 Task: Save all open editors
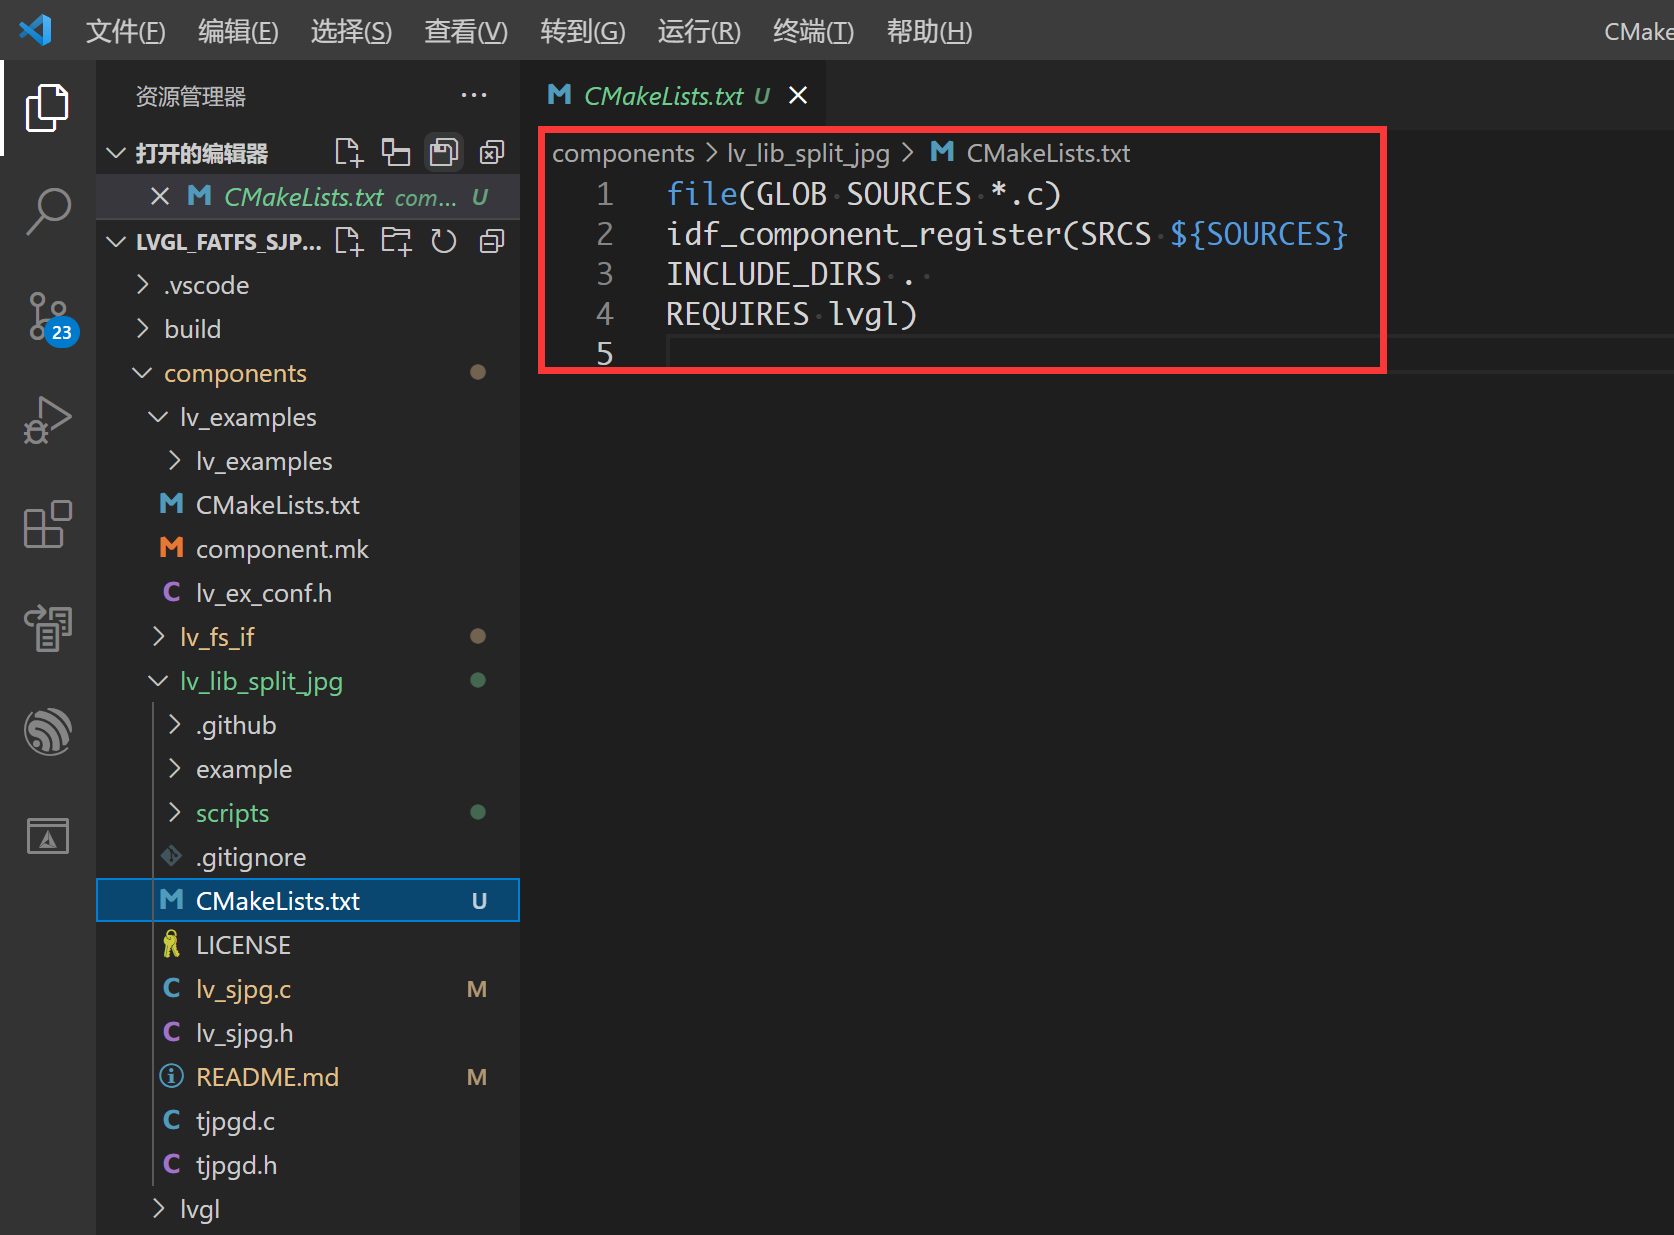coord(443,151)
